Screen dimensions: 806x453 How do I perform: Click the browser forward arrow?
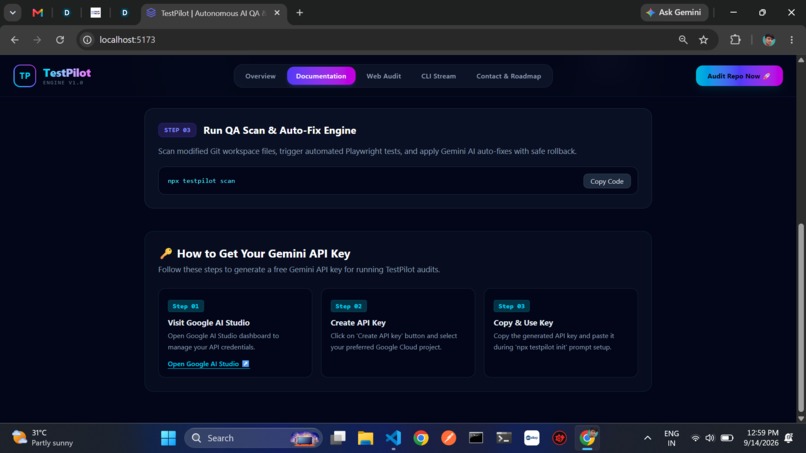pyautogui.click(x=37, y=40)
